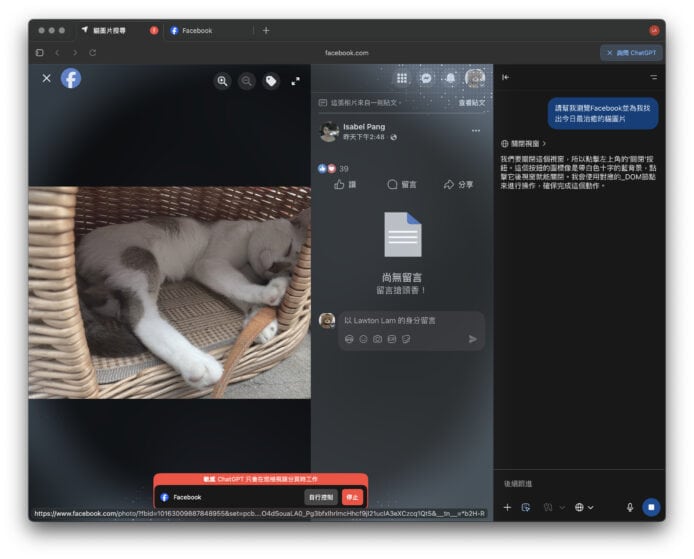Like Isabel Pang's photo
The width and height of the screenshot is (694, 559).
tap(345, 184)
